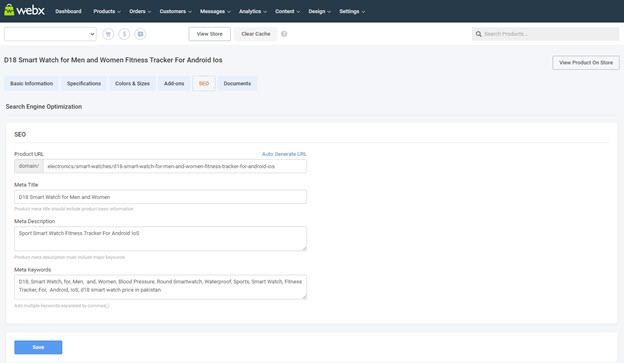624x363 pixels.
Task: Click View Product On Store button
Action: [x=586, y=62]
